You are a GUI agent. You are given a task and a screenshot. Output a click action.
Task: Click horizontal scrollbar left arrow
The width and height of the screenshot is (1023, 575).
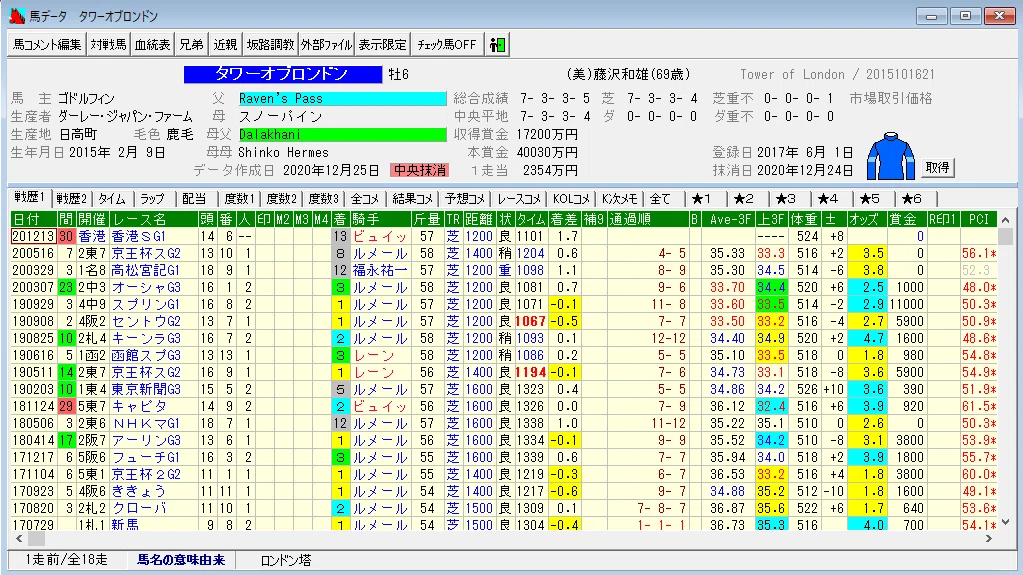(19, 538)
